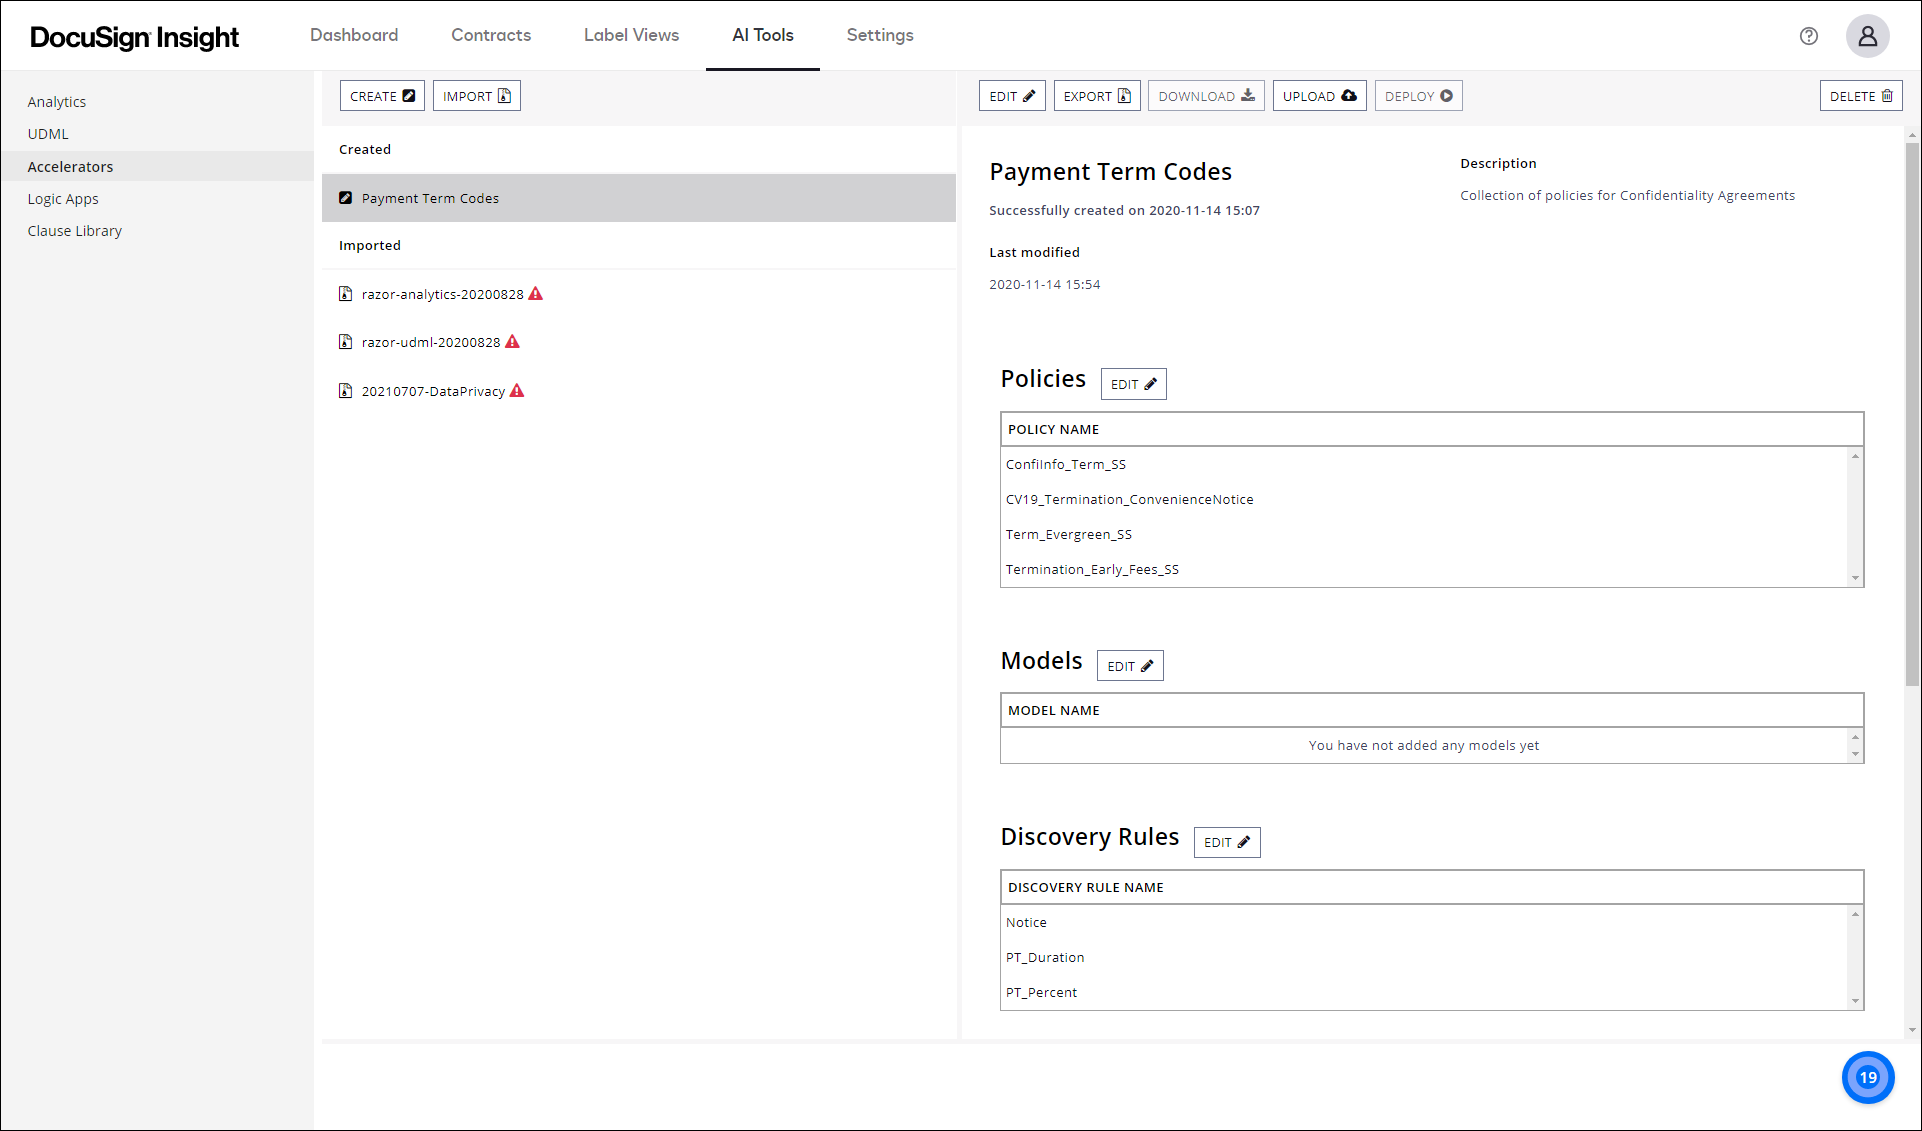Select the Term_Evergreen_SS policy row
This screenshot has width=1922, height=1131.
(x=1069, y=534)
